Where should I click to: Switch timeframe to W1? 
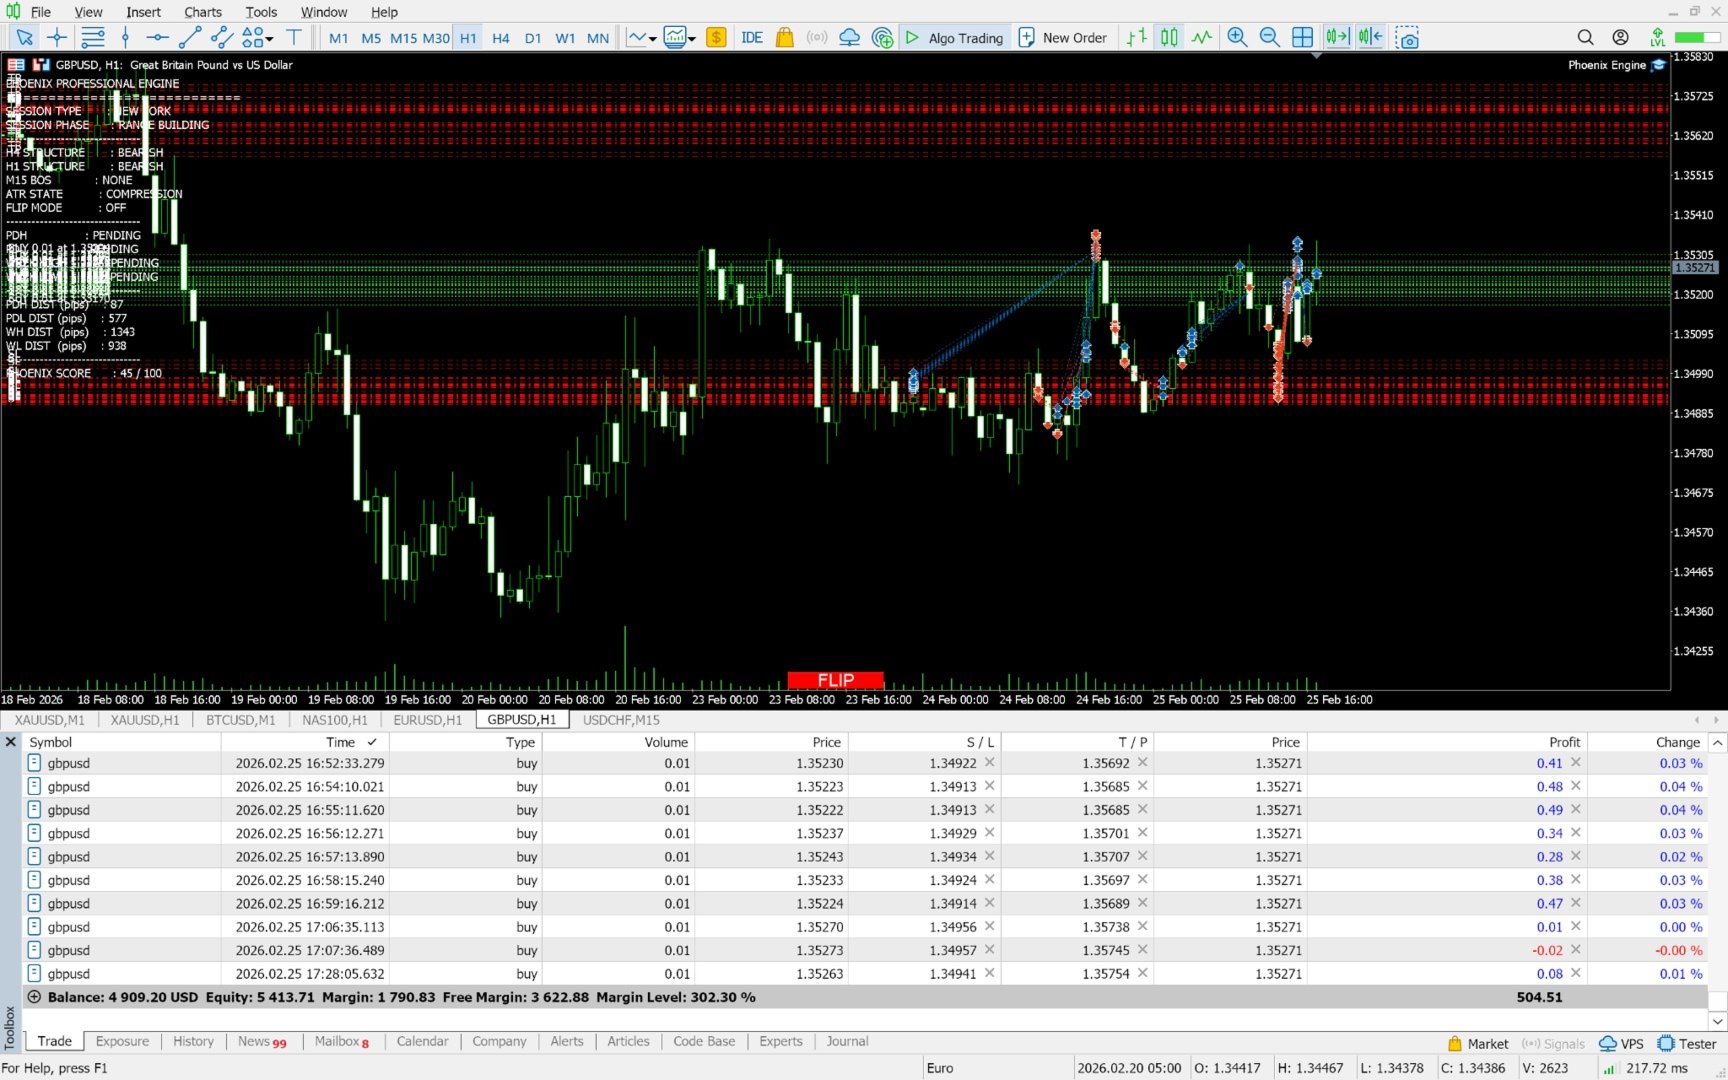565,38
